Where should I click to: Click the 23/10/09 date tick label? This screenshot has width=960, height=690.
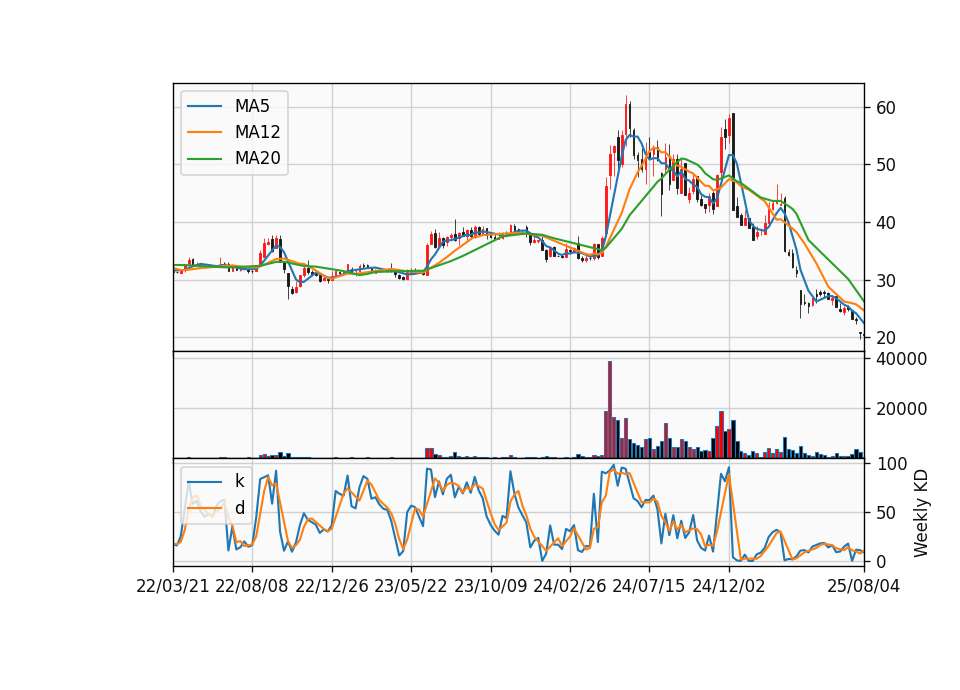click(x=490, y=587)
